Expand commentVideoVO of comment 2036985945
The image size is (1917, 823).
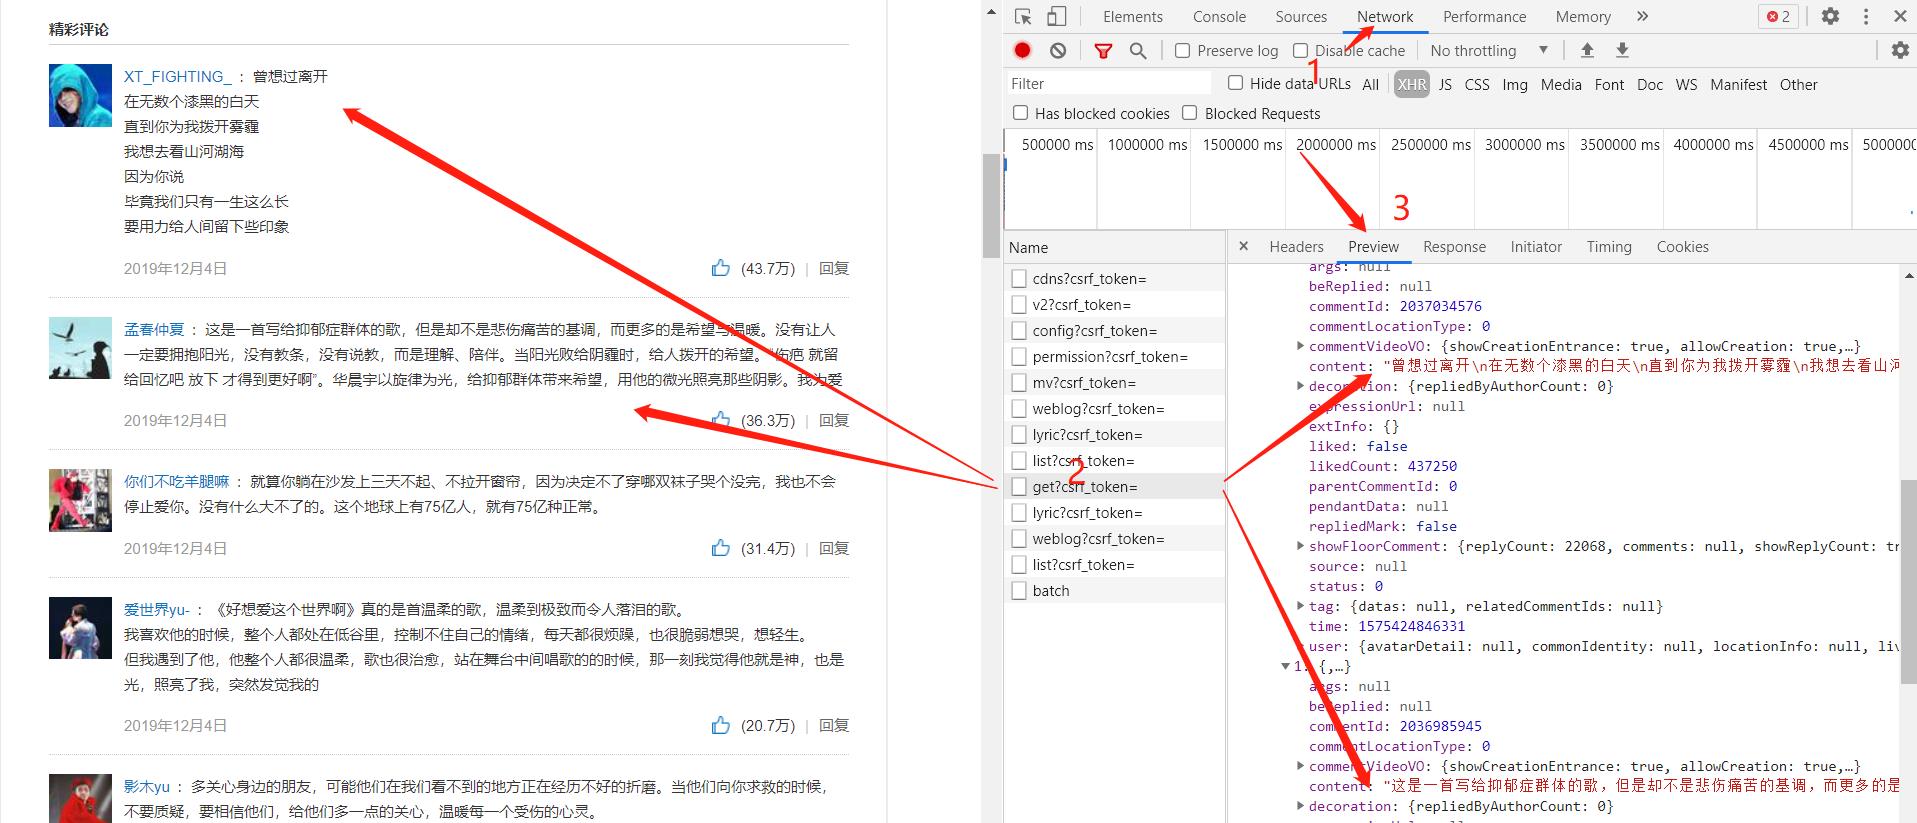(x=1300, y=766)
